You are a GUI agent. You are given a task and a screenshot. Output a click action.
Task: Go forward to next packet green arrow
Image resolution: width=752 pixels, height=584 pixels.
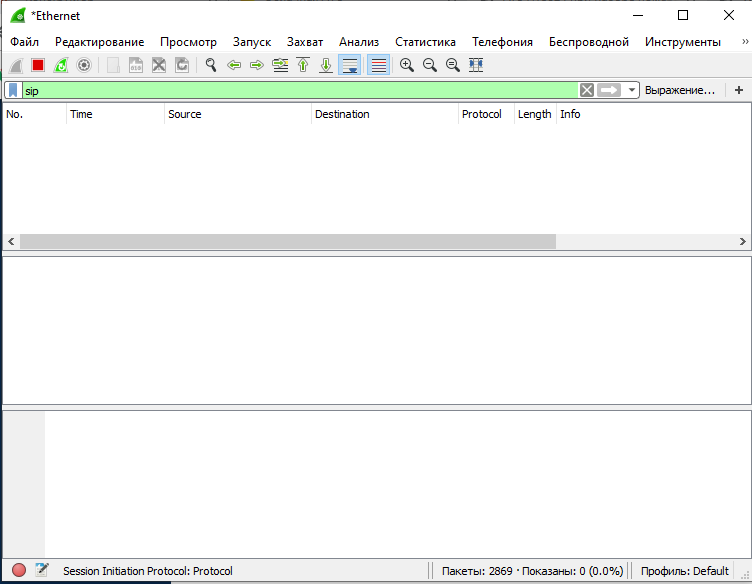257,65
